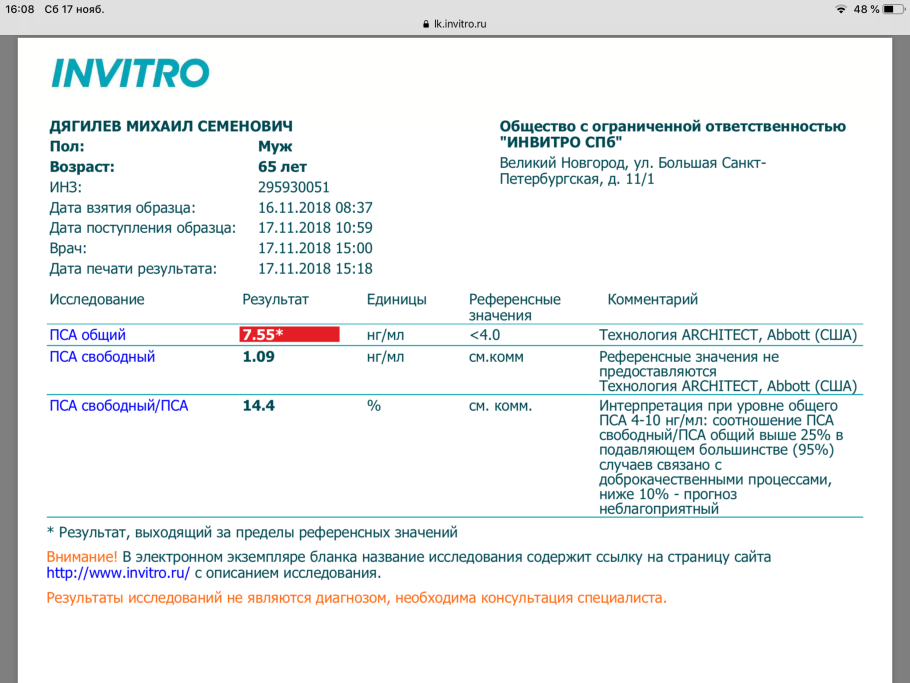
Task: Click the orange Внимание! warning text
Action: tap(82, 556)
